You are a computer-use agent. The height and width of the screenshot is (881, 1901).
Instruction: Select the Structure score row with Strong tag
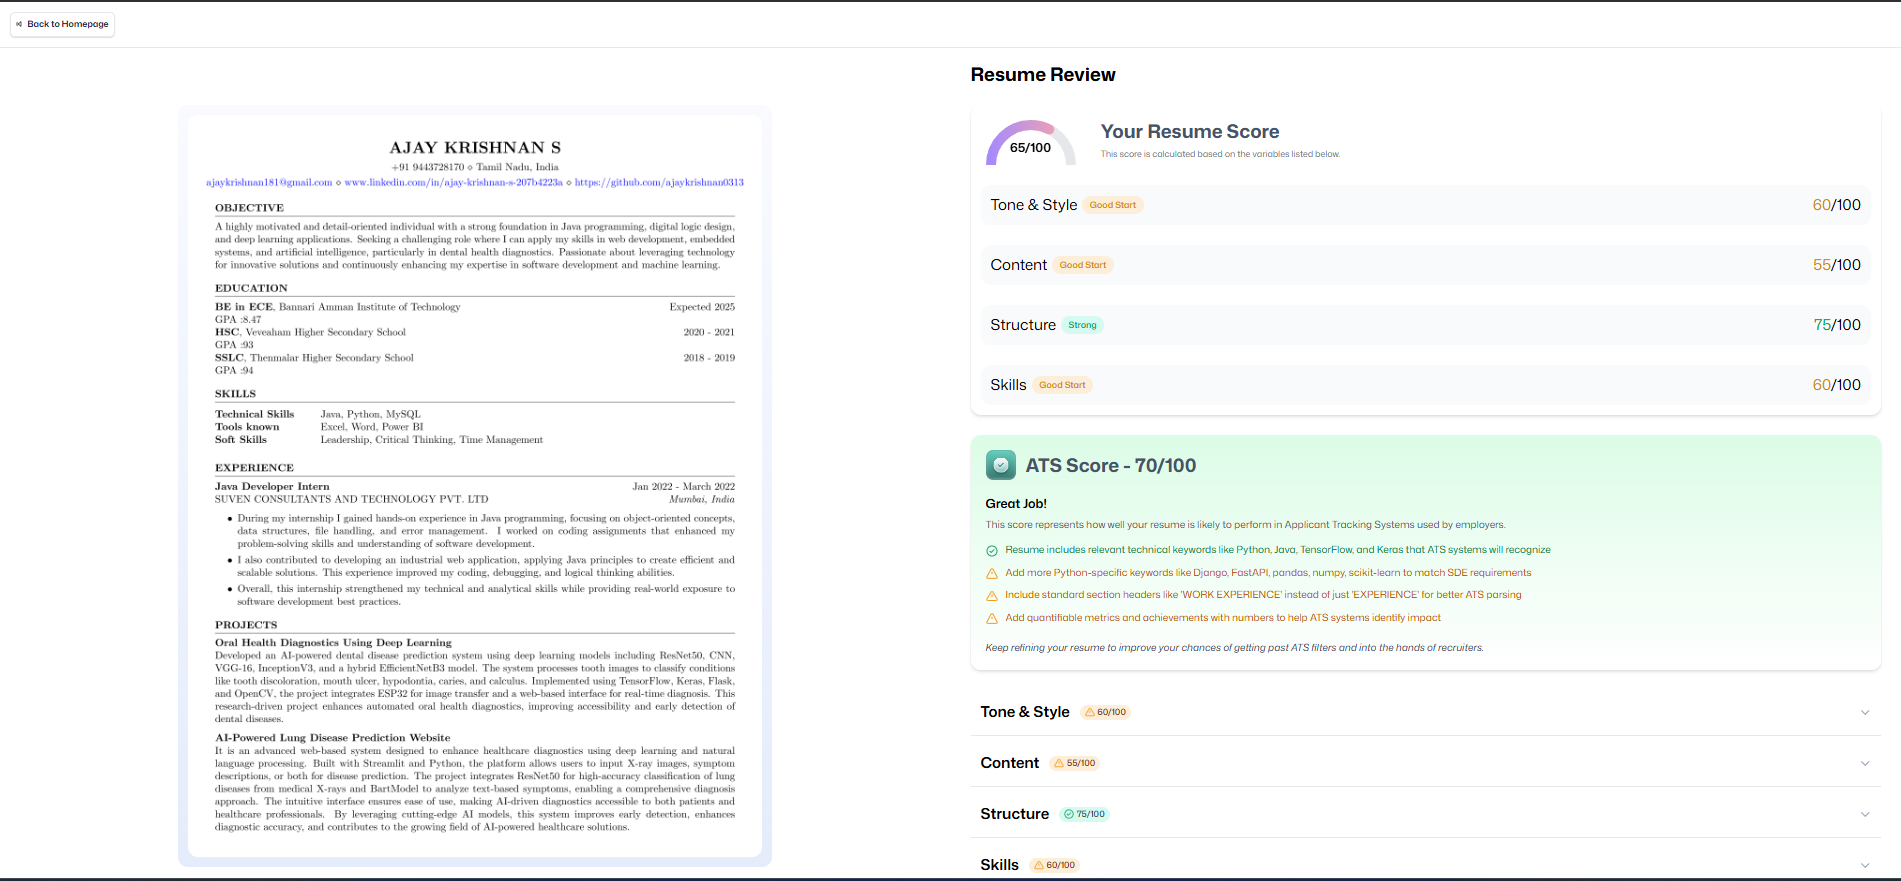tap(1425, 325)
